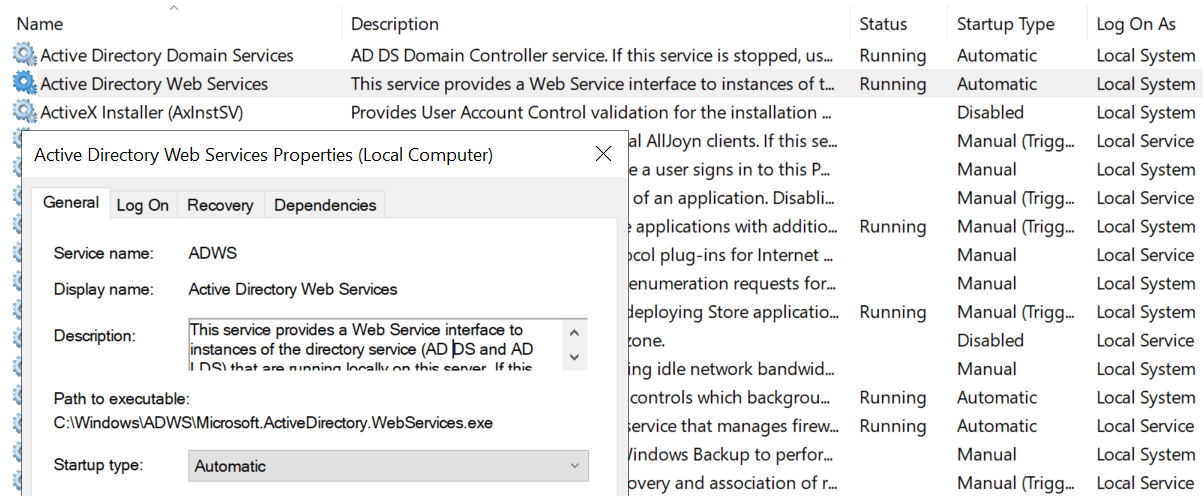
Task: Click the Active Directory Web Services gear icon
Action: [x=25, y=84]
